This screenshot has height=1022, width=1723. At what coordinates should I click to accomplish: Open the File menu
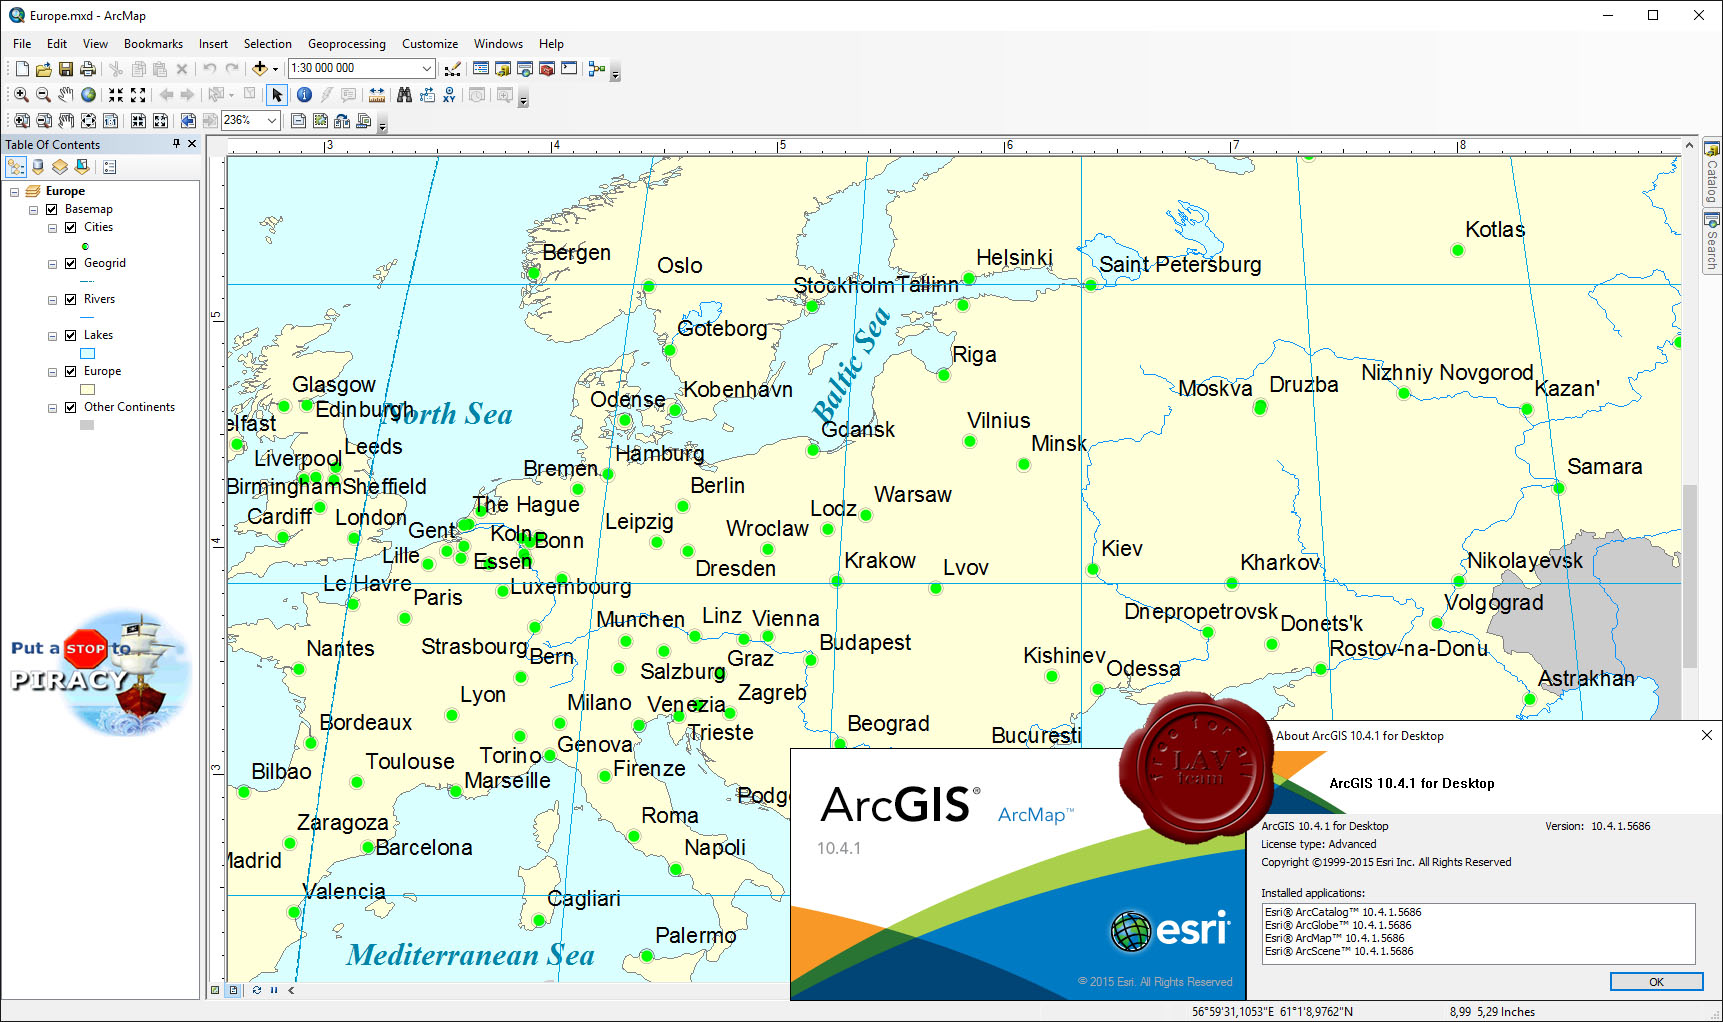22,44
